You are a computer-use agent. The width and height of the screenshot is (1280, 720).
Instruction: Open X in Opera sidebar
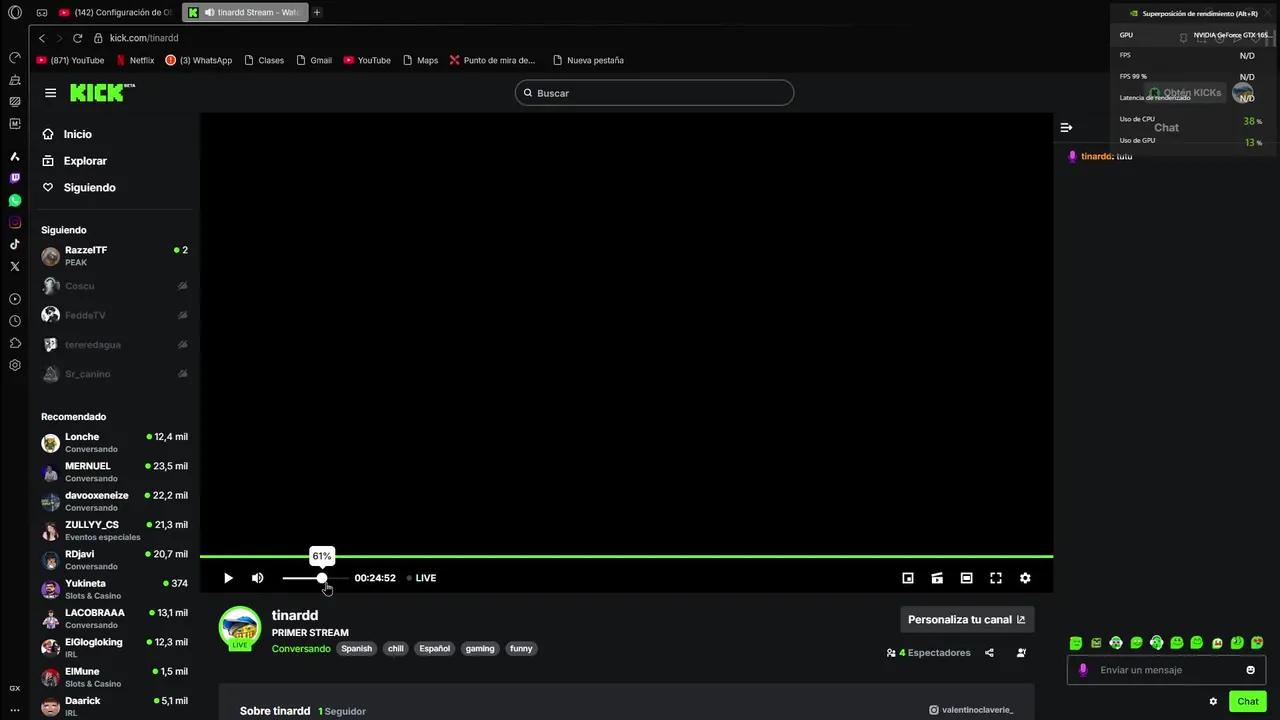pyautogui.click(x=14, y=266)
